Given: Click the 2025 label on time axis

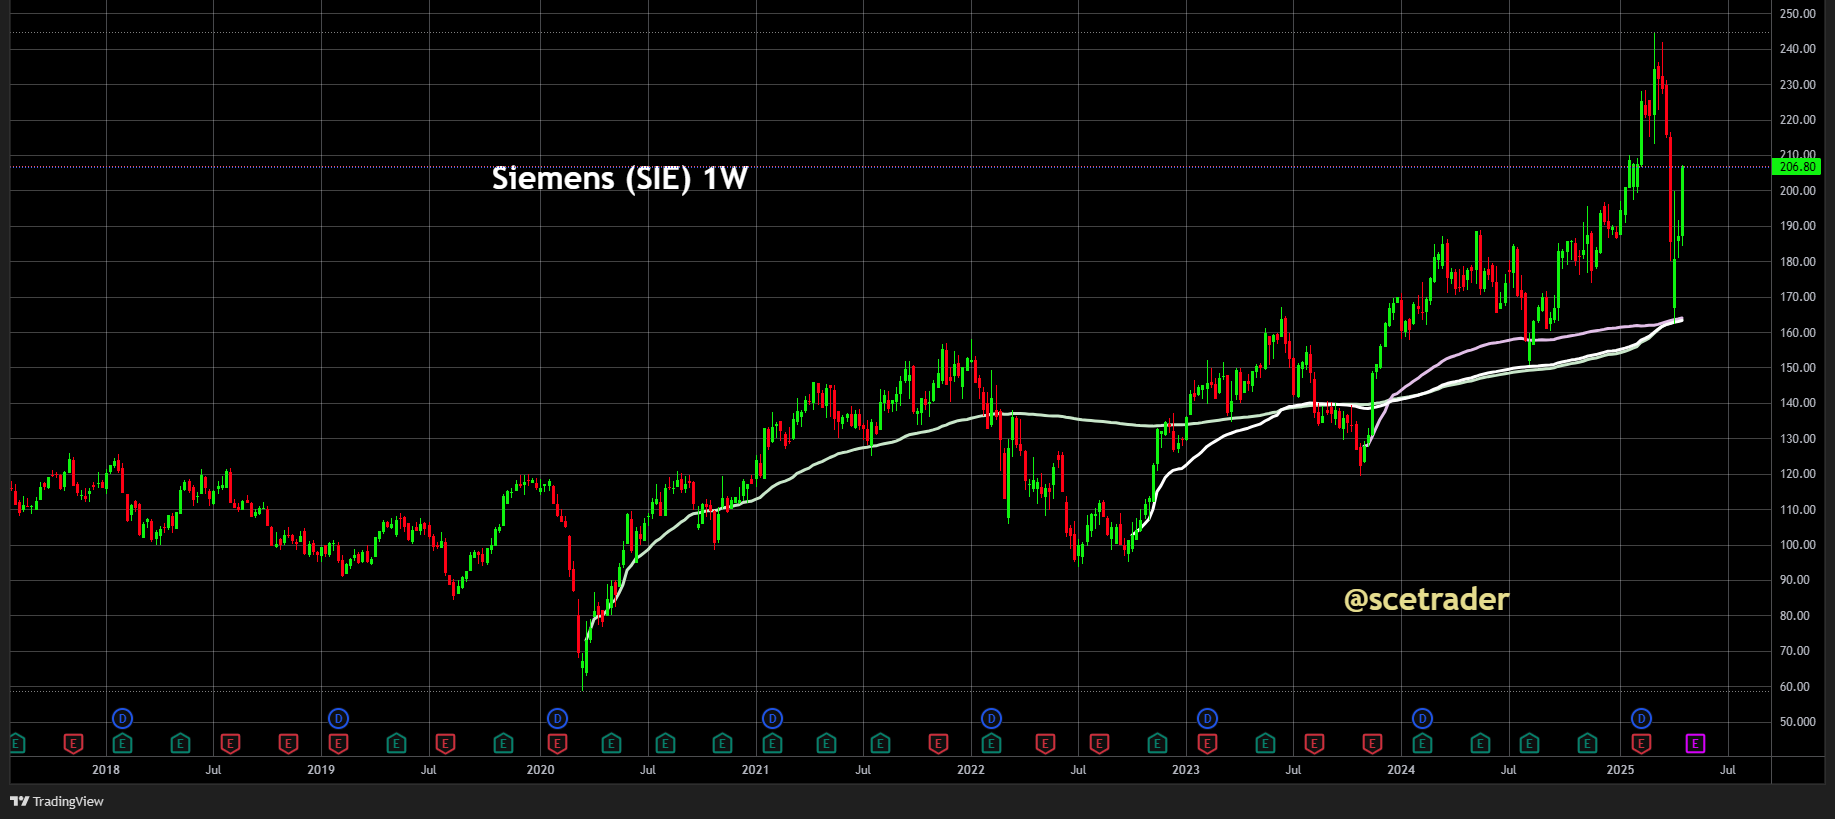Looking at the screenshot, I should point(1620,770).
